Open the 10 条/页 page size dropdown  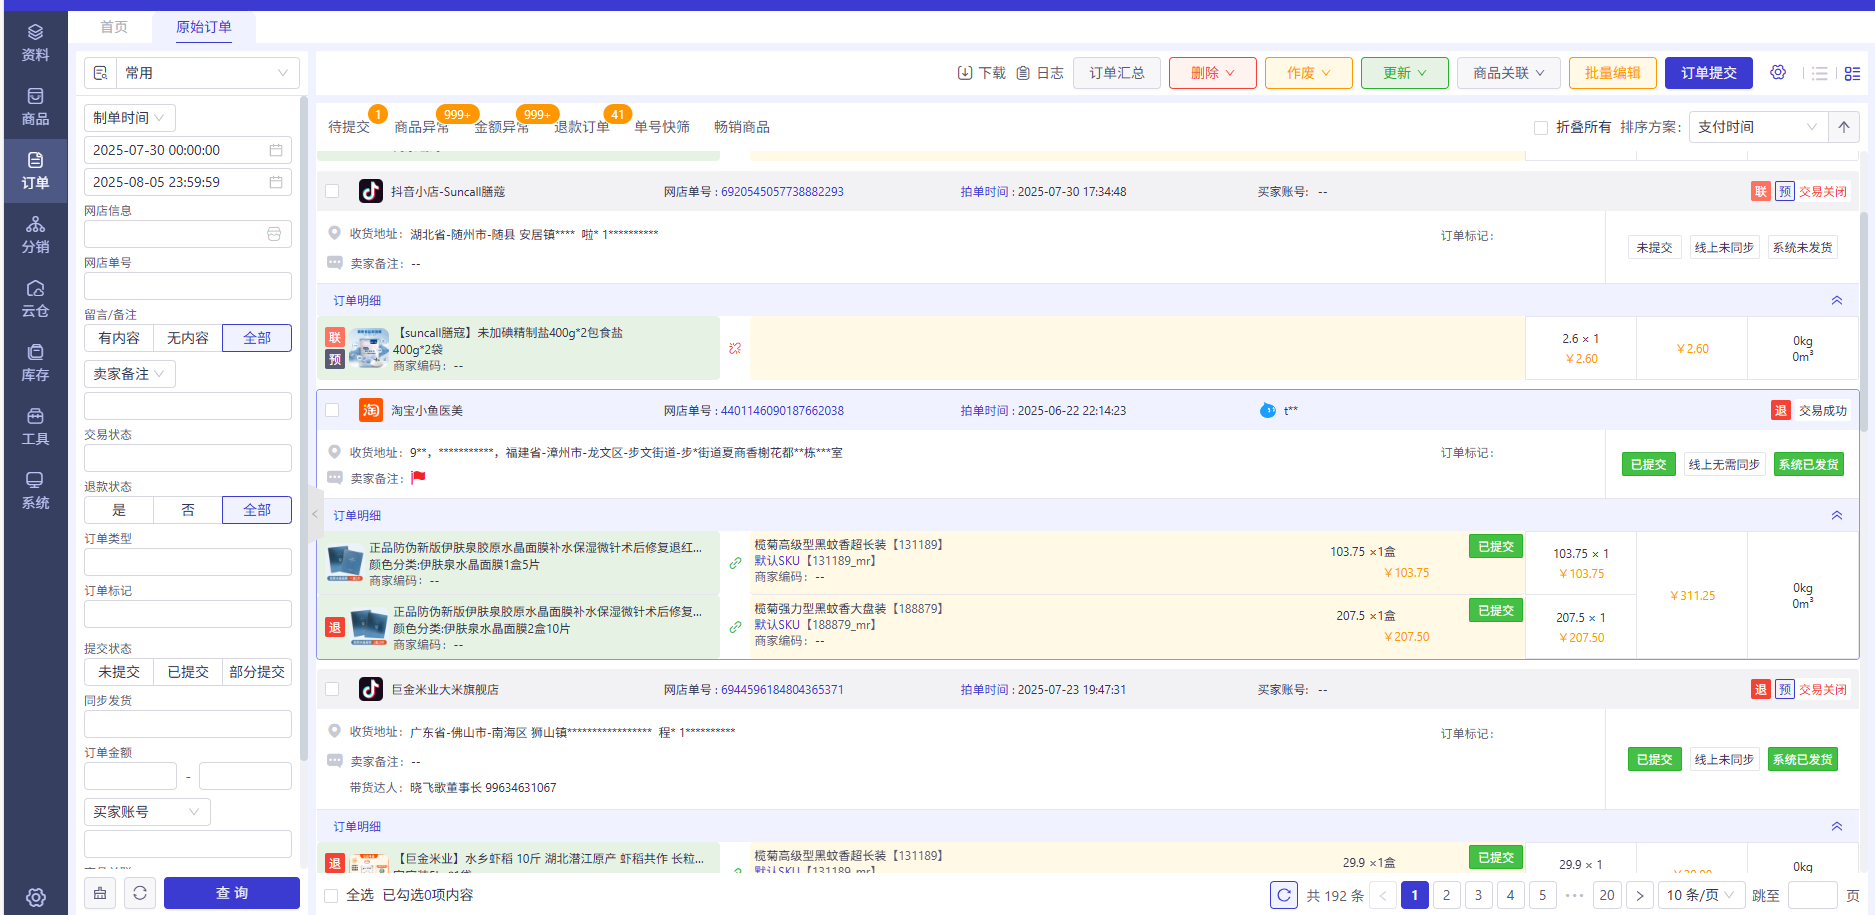click(1700, 895)
